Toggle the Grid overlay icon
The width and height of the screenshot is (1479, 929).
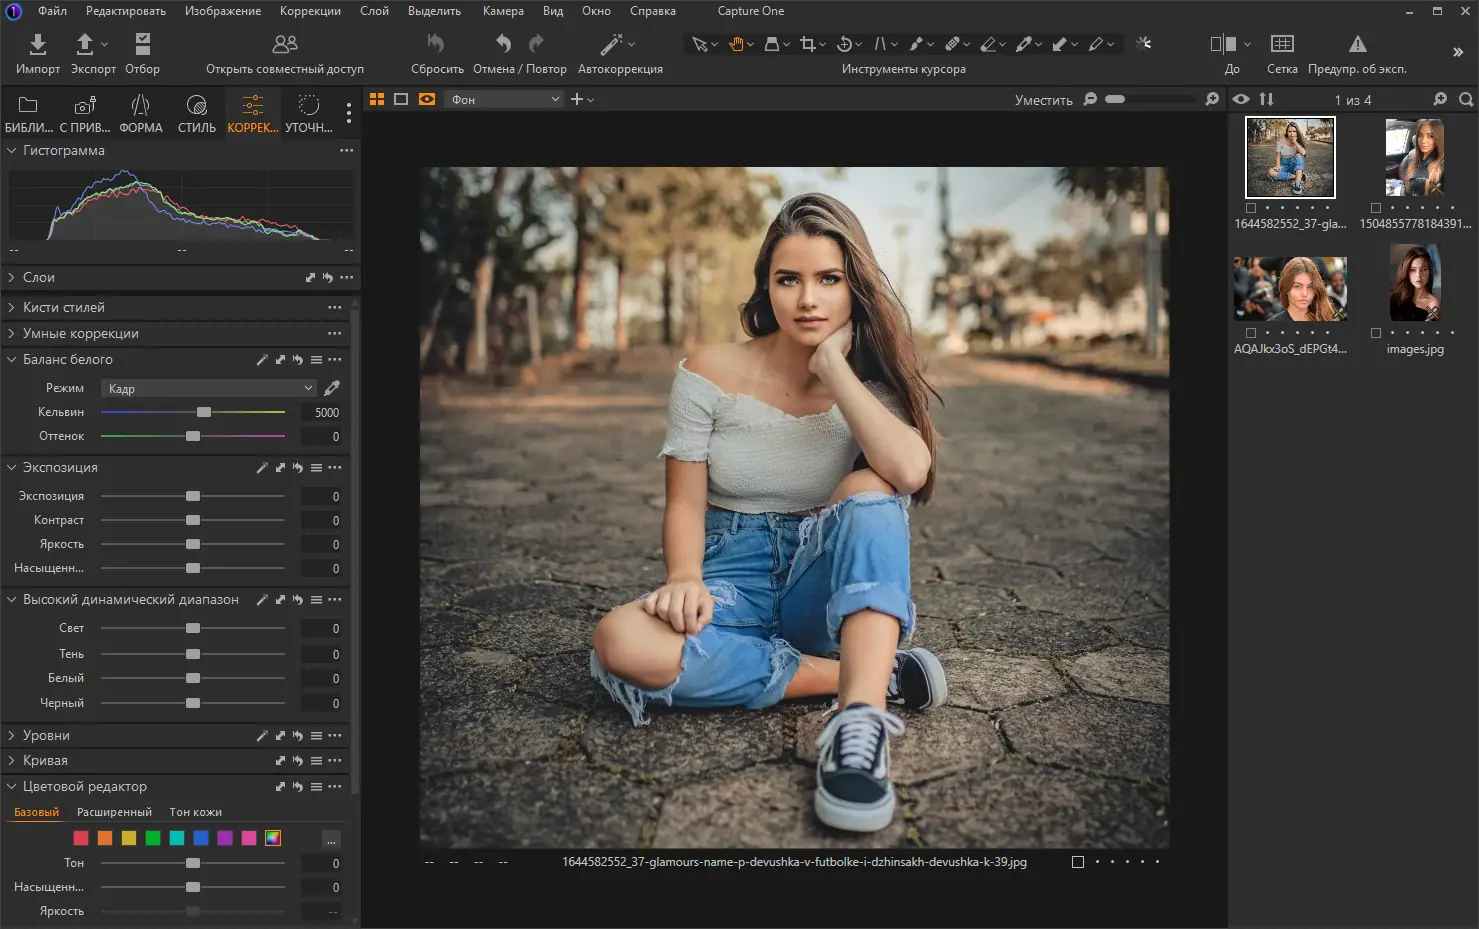pos(1281,44)
